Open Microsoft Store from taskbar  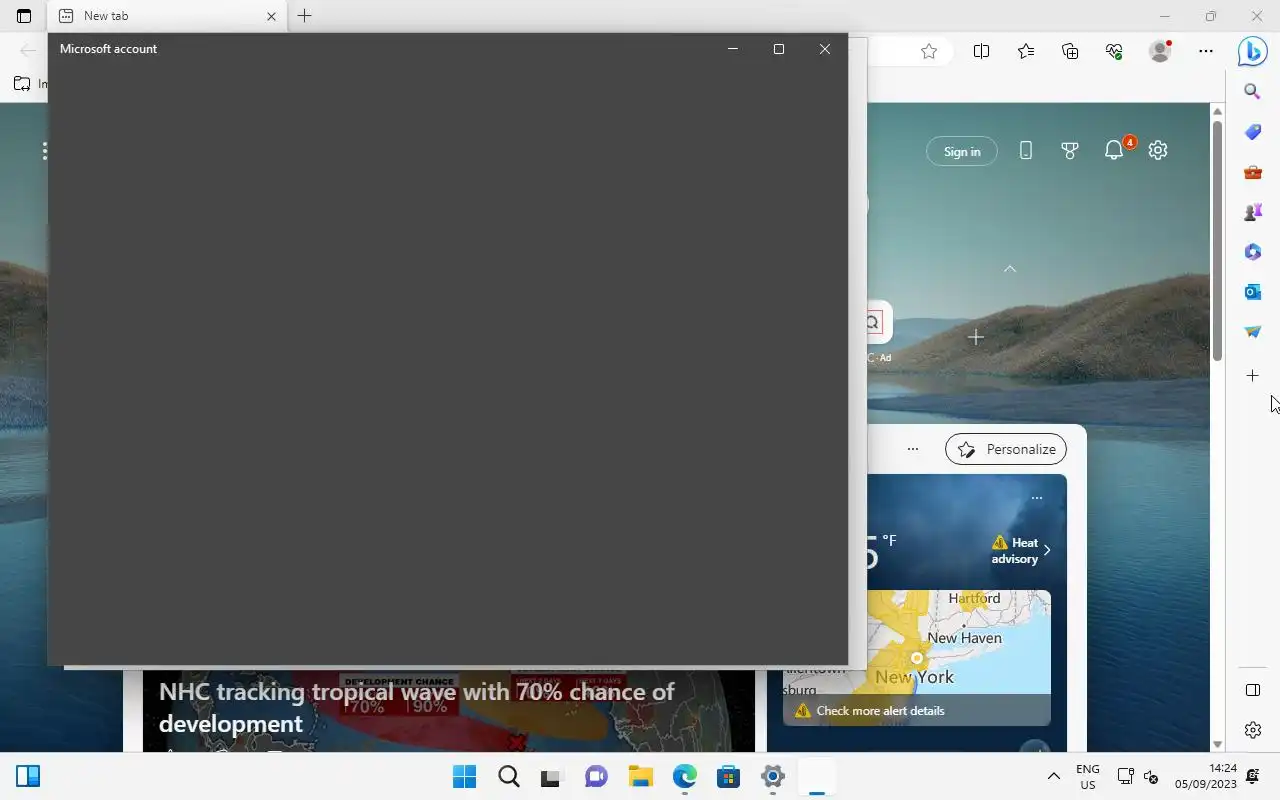pos(728,776)
